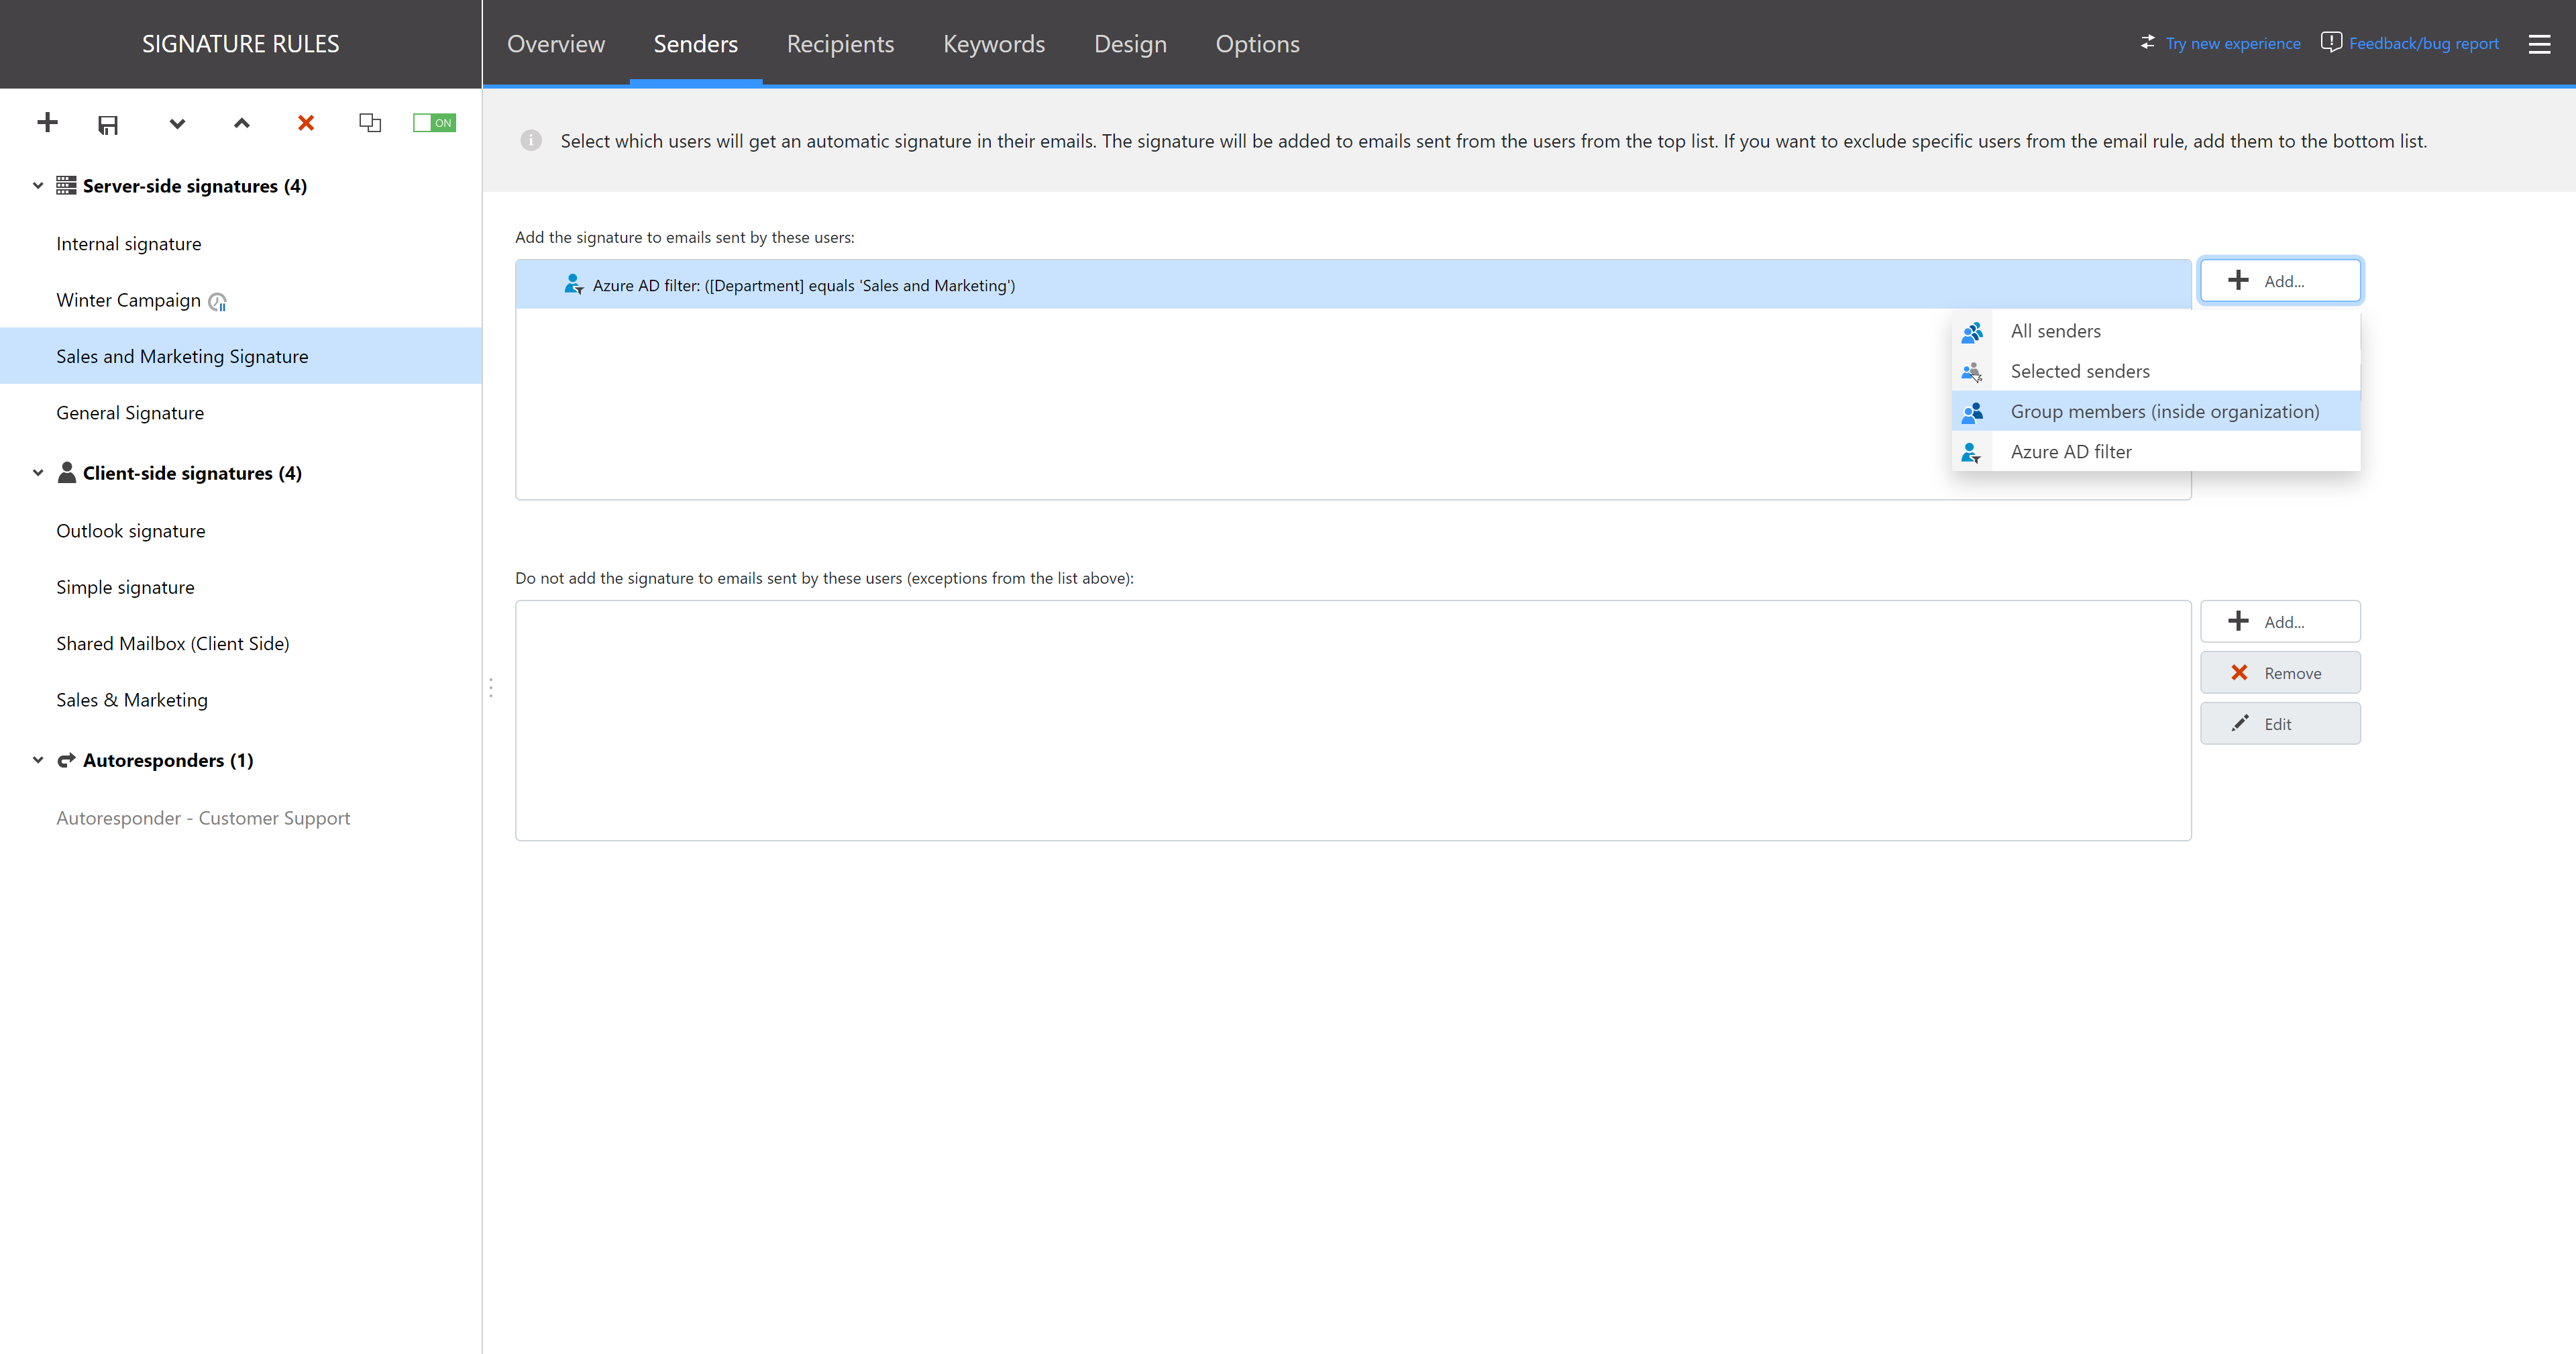The image size is (2576, 1354).
Task: Collapse the Autoresponders section
Action: click(37, 759)
